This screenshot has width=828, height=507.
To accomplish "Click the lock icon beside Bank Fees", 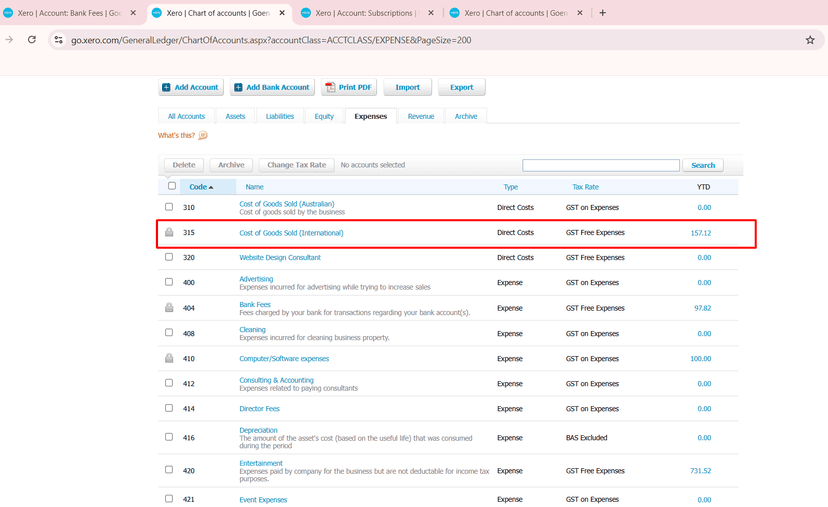I will [x=169, y=308].
